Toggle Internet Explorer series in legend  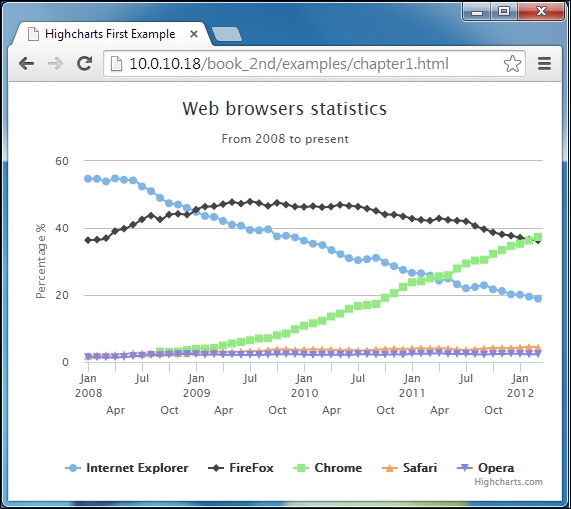127,468
